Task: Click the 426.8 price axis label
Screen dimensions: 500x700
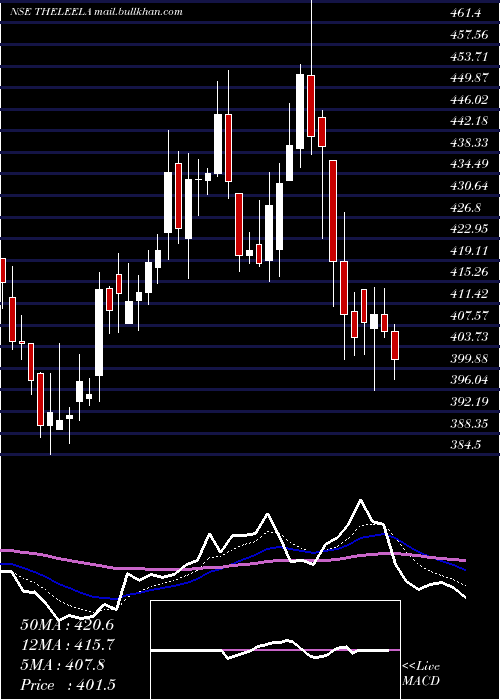Action: pos(466,208)
